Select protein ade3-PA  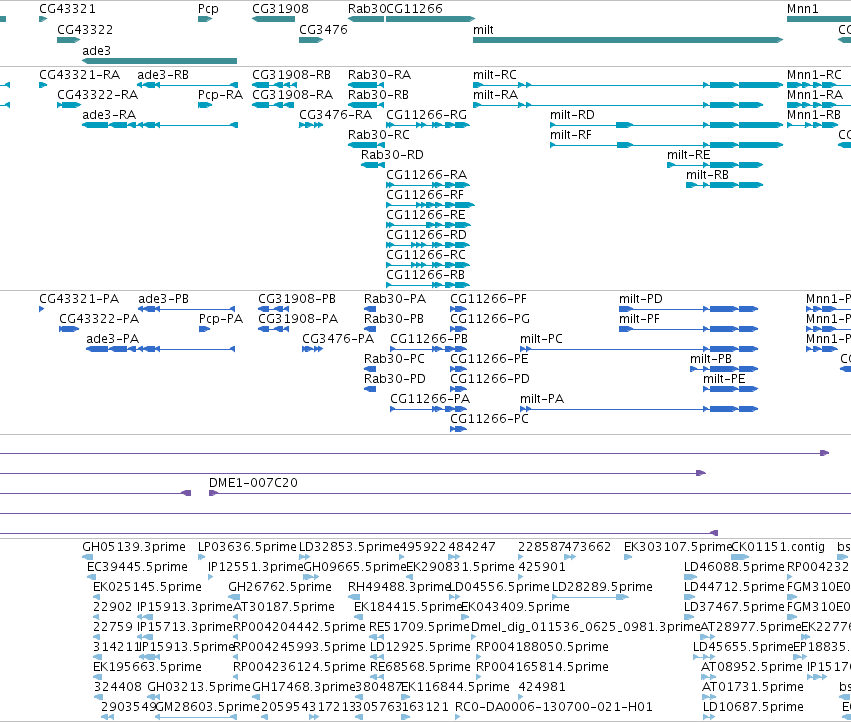click(161, 350)
